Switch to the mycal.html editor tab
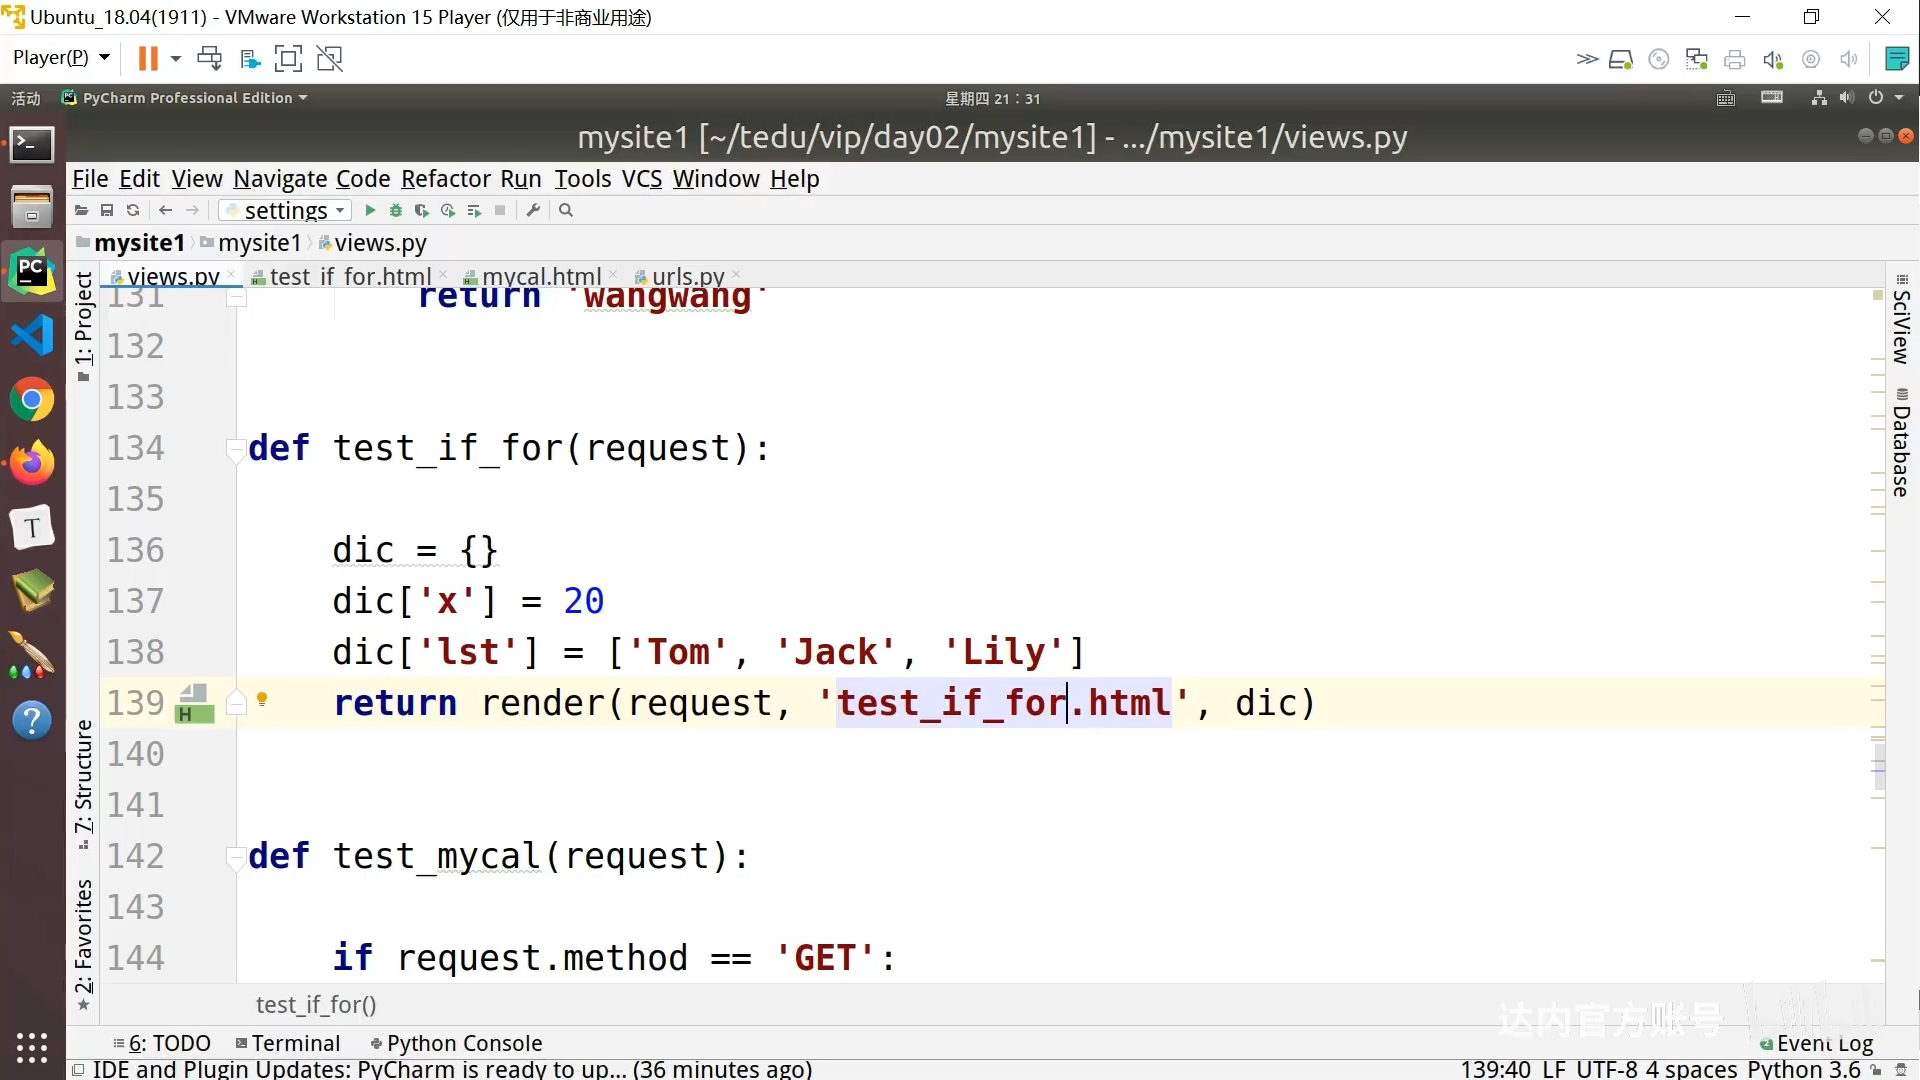 [x=541, y=277]
